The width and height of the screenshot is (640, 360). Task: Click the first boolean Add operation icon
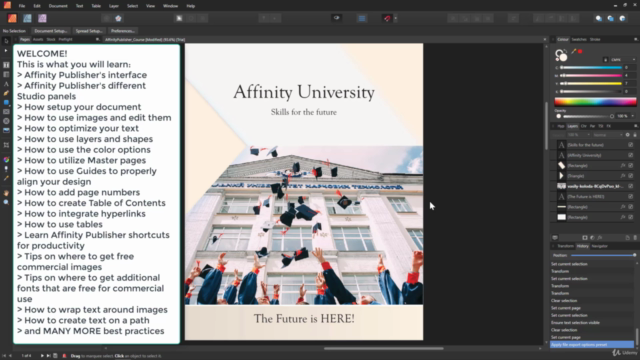point(599,18)
